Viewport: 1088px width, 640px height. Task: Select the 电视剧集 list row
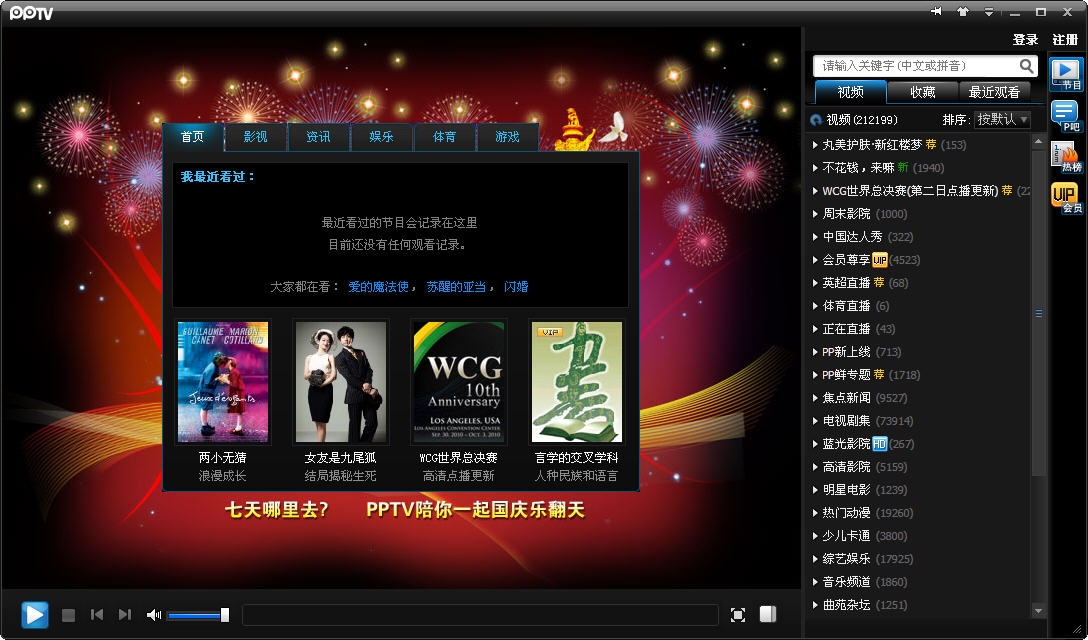point(920,421)
